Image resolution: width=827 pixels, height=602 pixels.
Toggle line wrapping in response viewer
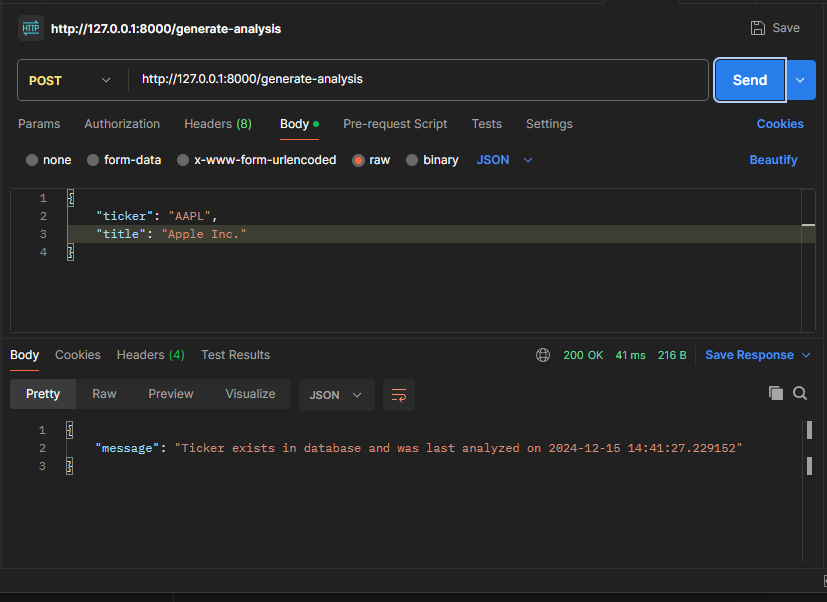pos(398,394)
